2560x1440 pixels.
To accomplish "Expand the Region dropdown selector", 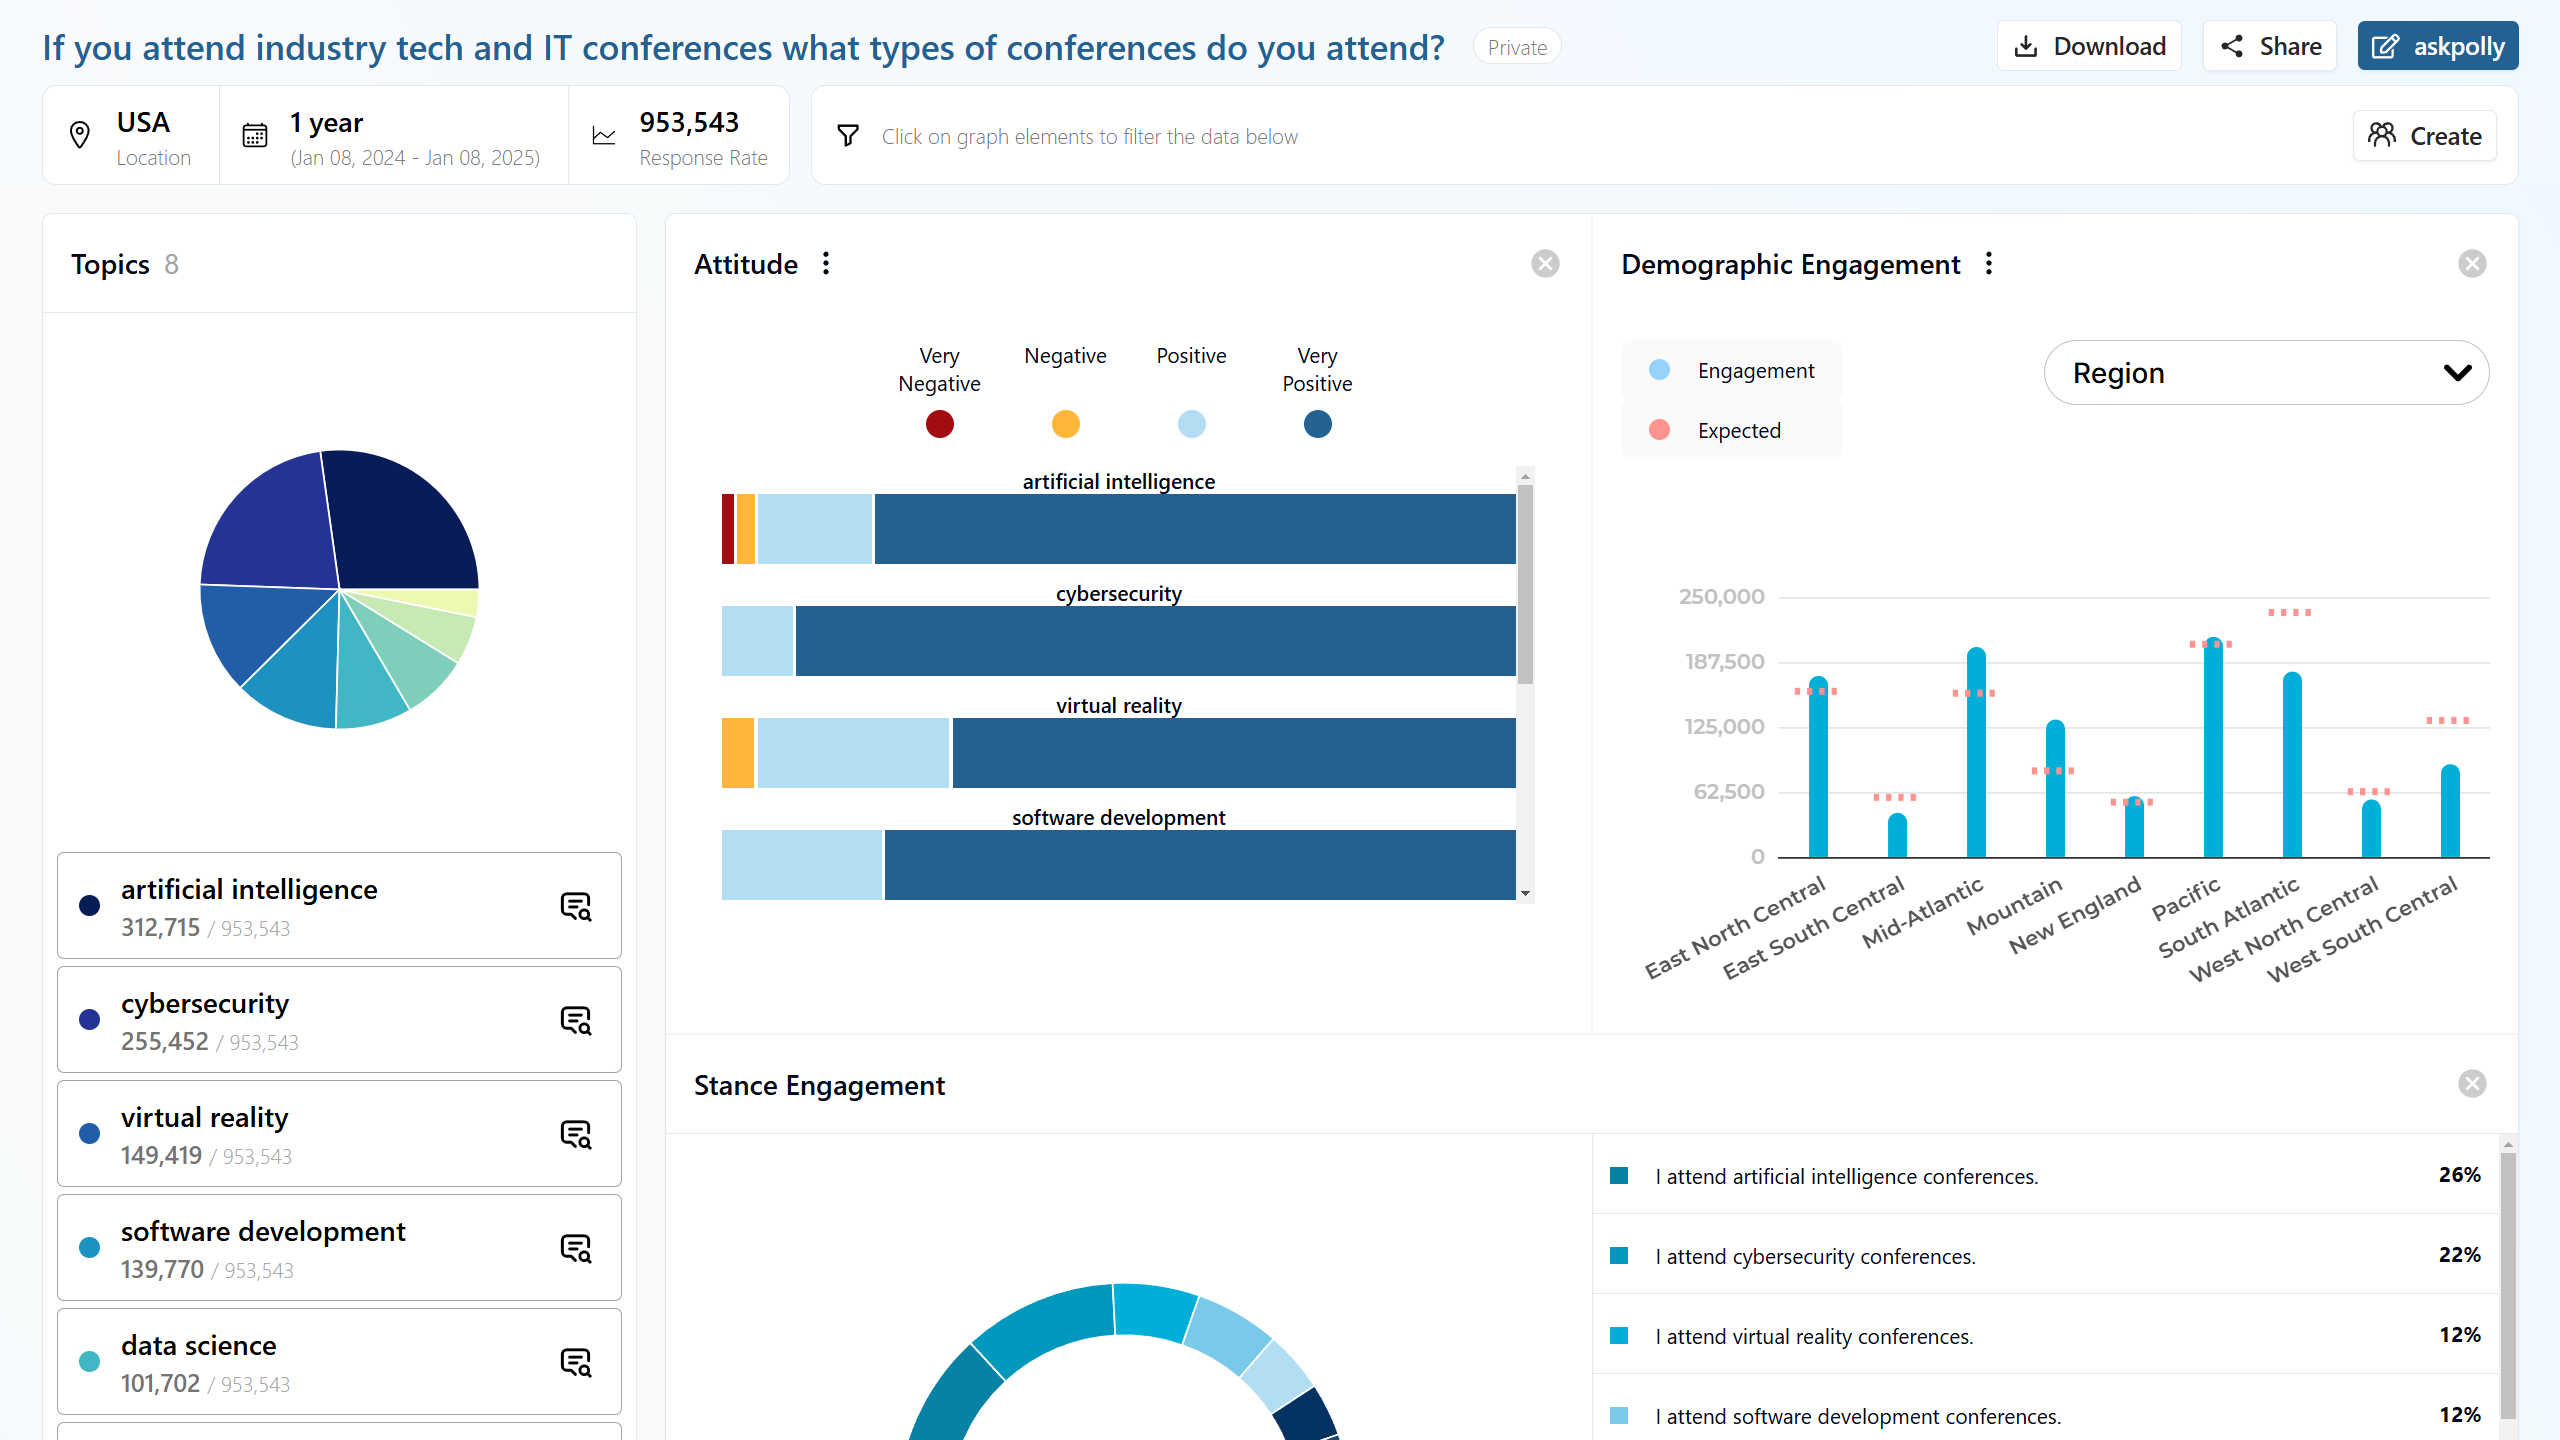I will [x=2266, y=373].
